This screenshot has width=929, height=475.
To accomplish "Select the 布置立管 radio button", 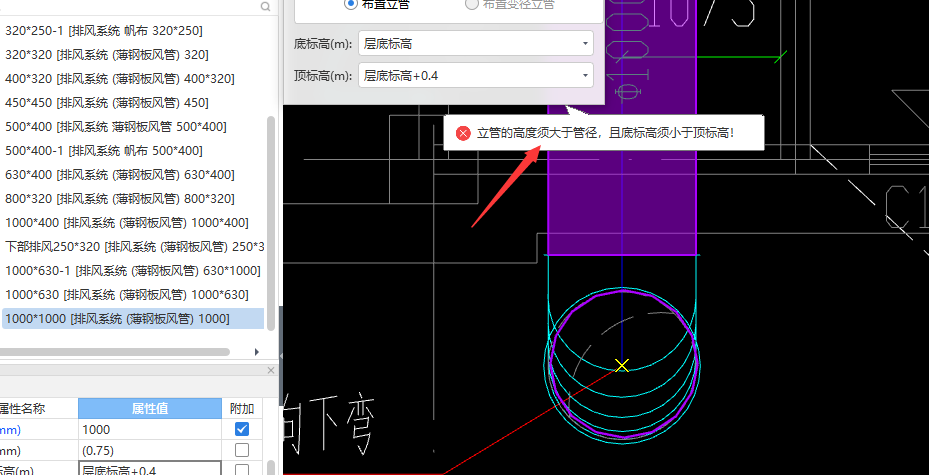I will 351,4.
